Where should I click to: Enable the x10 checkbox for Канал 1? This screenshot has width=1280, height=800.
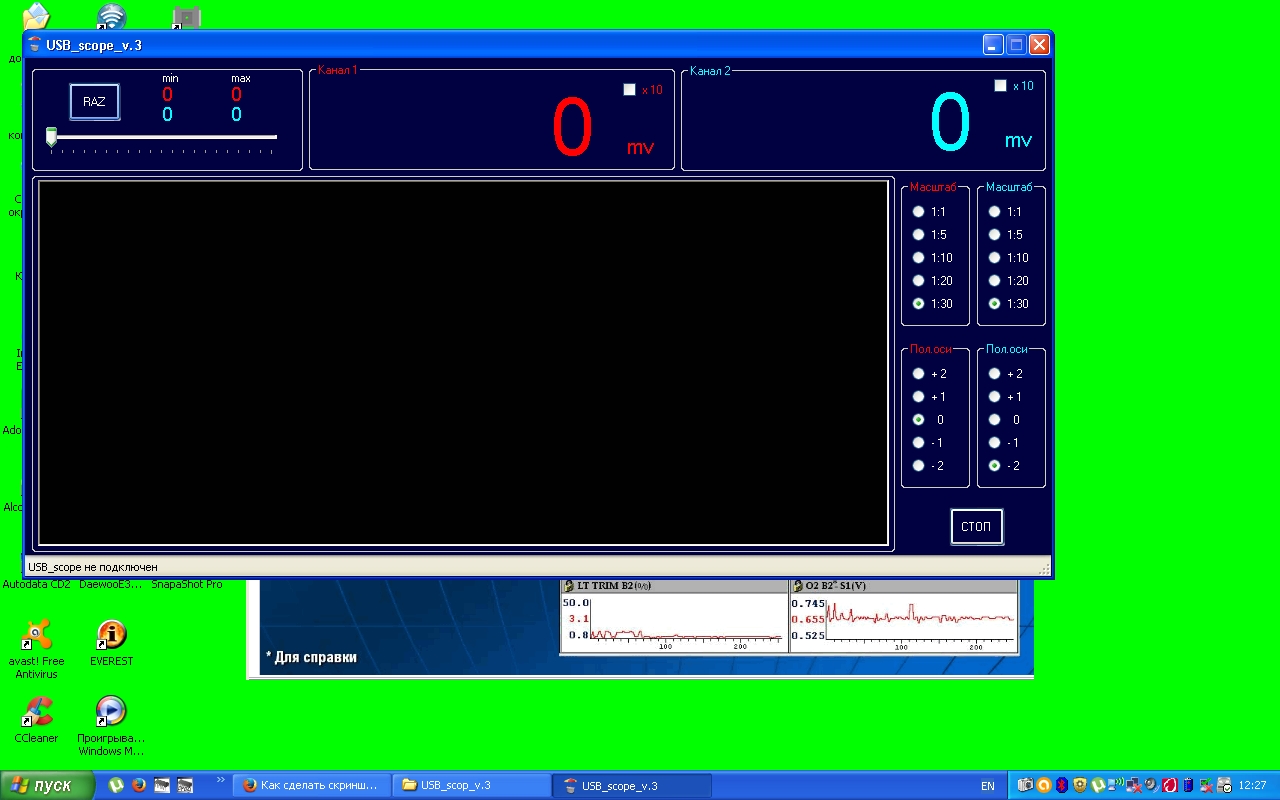pos(629,89)
